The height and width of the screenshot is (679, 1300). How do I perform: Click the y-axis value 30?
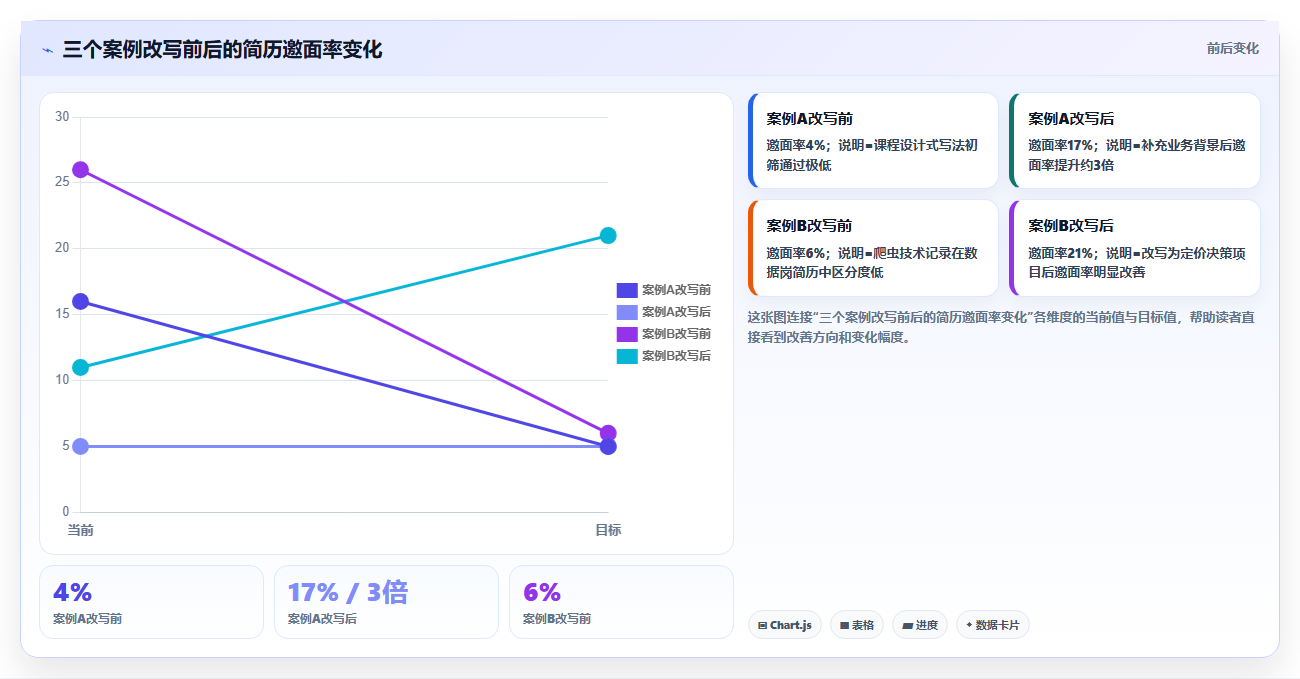tap(62, 117)
